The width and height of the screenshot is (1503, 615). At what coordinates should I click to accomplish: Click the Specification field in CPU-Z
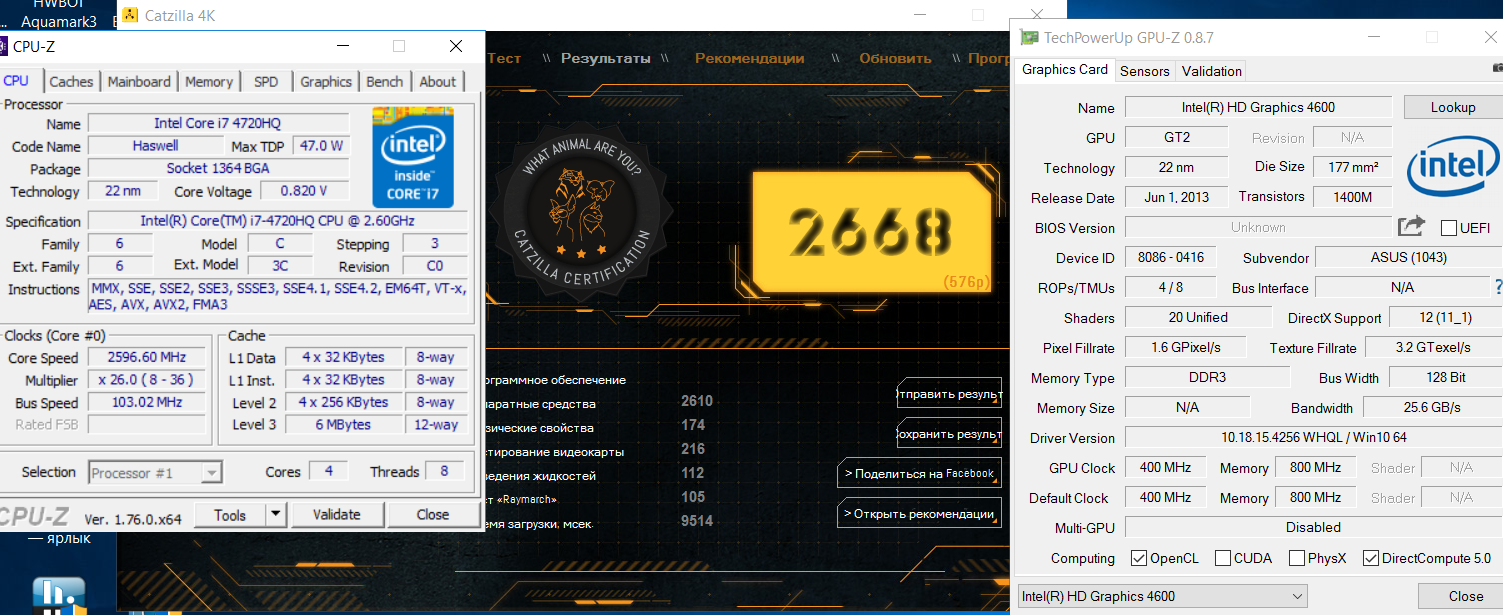pos(278,221)
